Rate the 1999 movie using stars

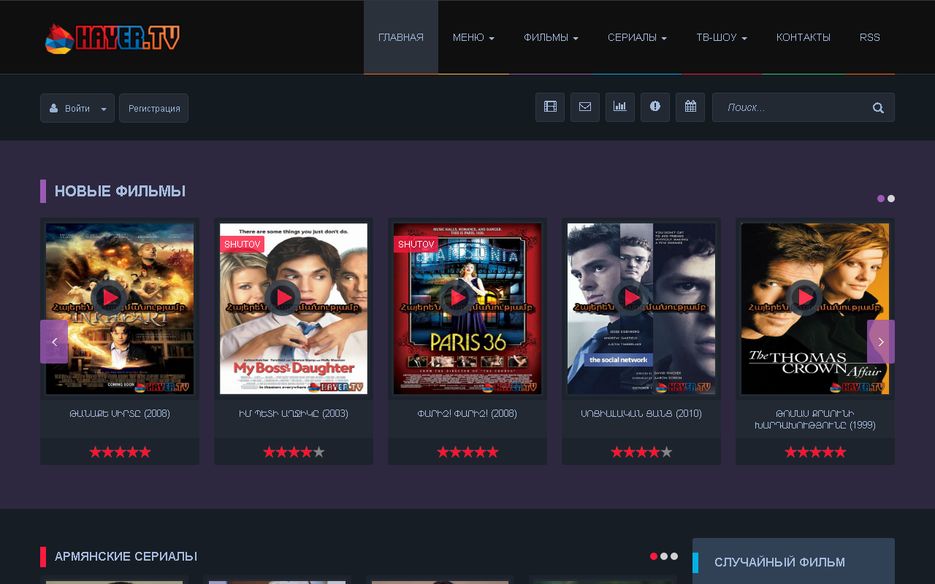tap(815, 452)
